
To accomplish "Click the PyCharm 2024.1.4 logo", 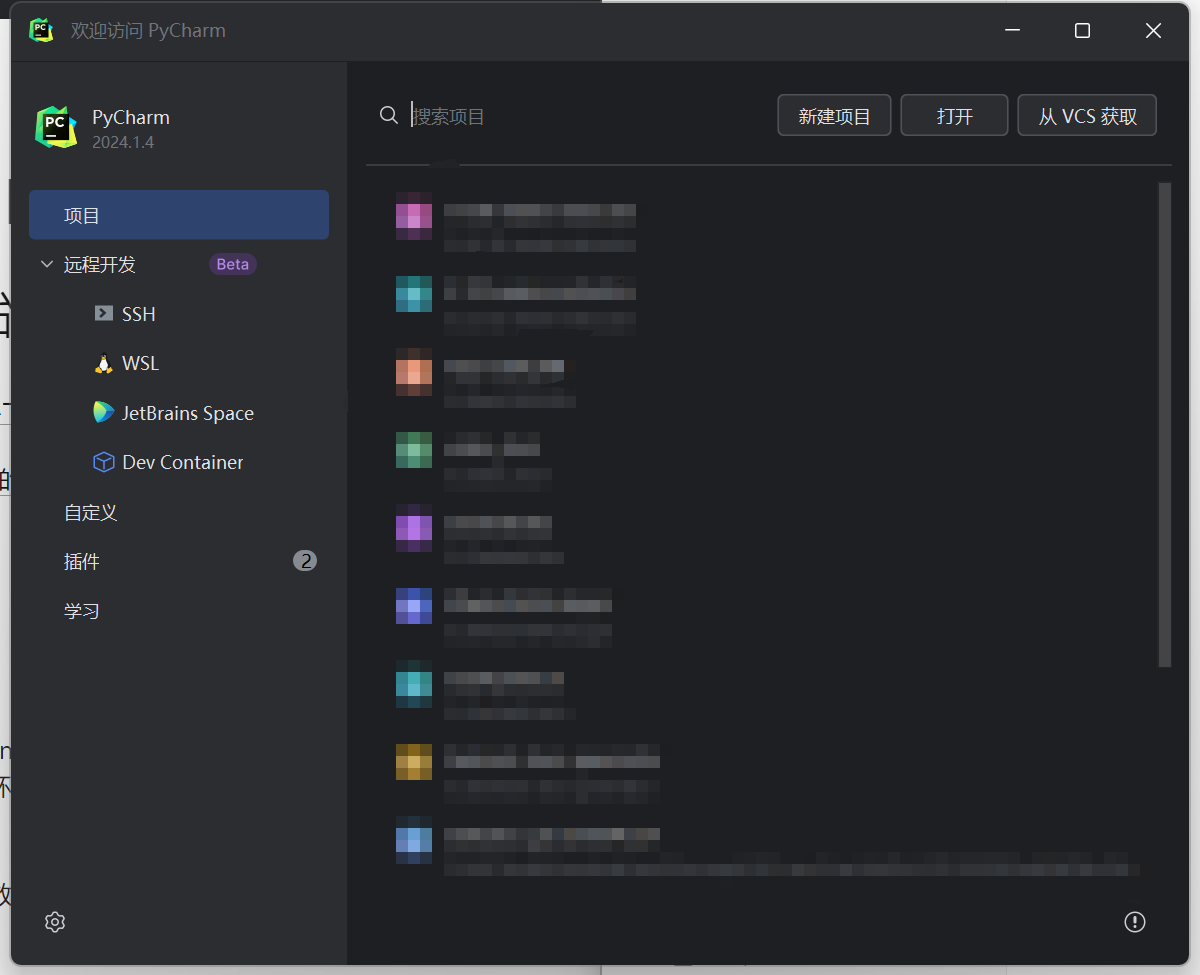I will click(x=56, y=127).
